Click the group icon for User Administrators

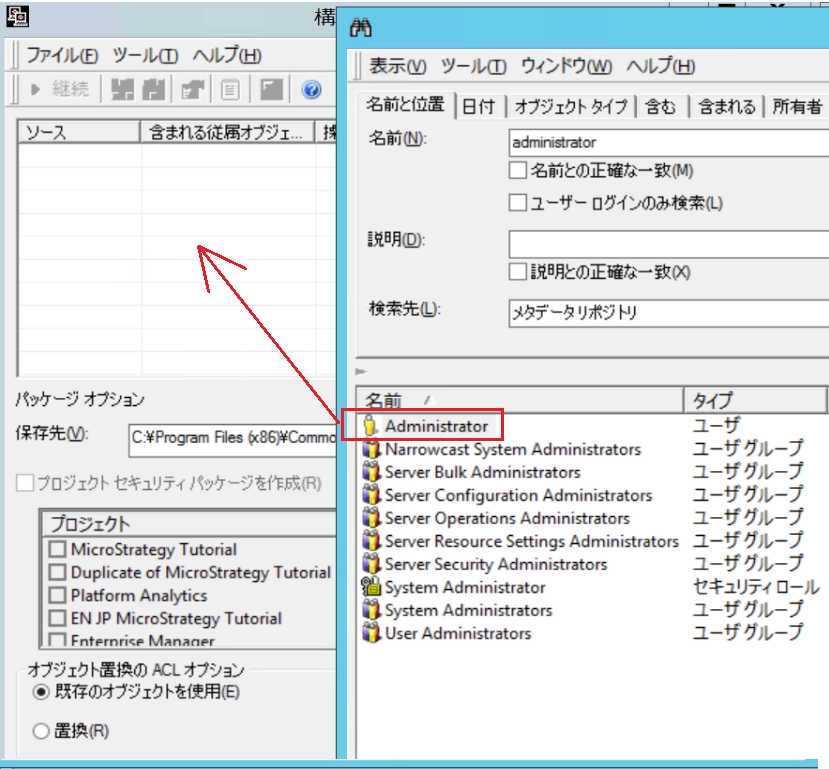click(371, 633)
